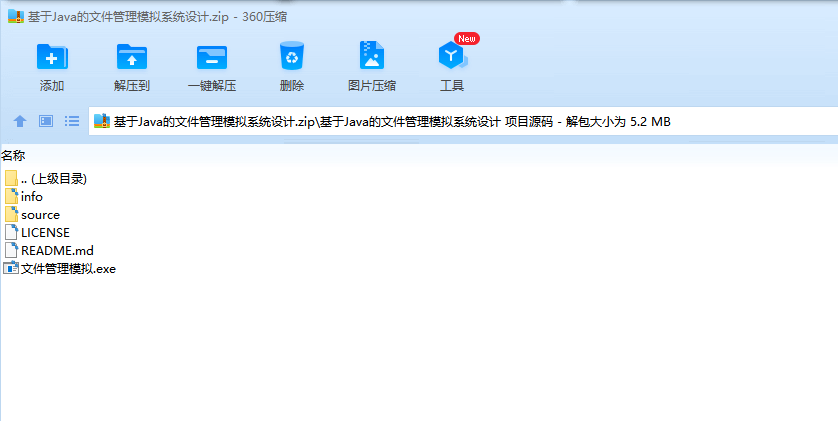Click the "README.md" file name
Image resolution: width=838 pixels, height=421 pixels.
57,251
